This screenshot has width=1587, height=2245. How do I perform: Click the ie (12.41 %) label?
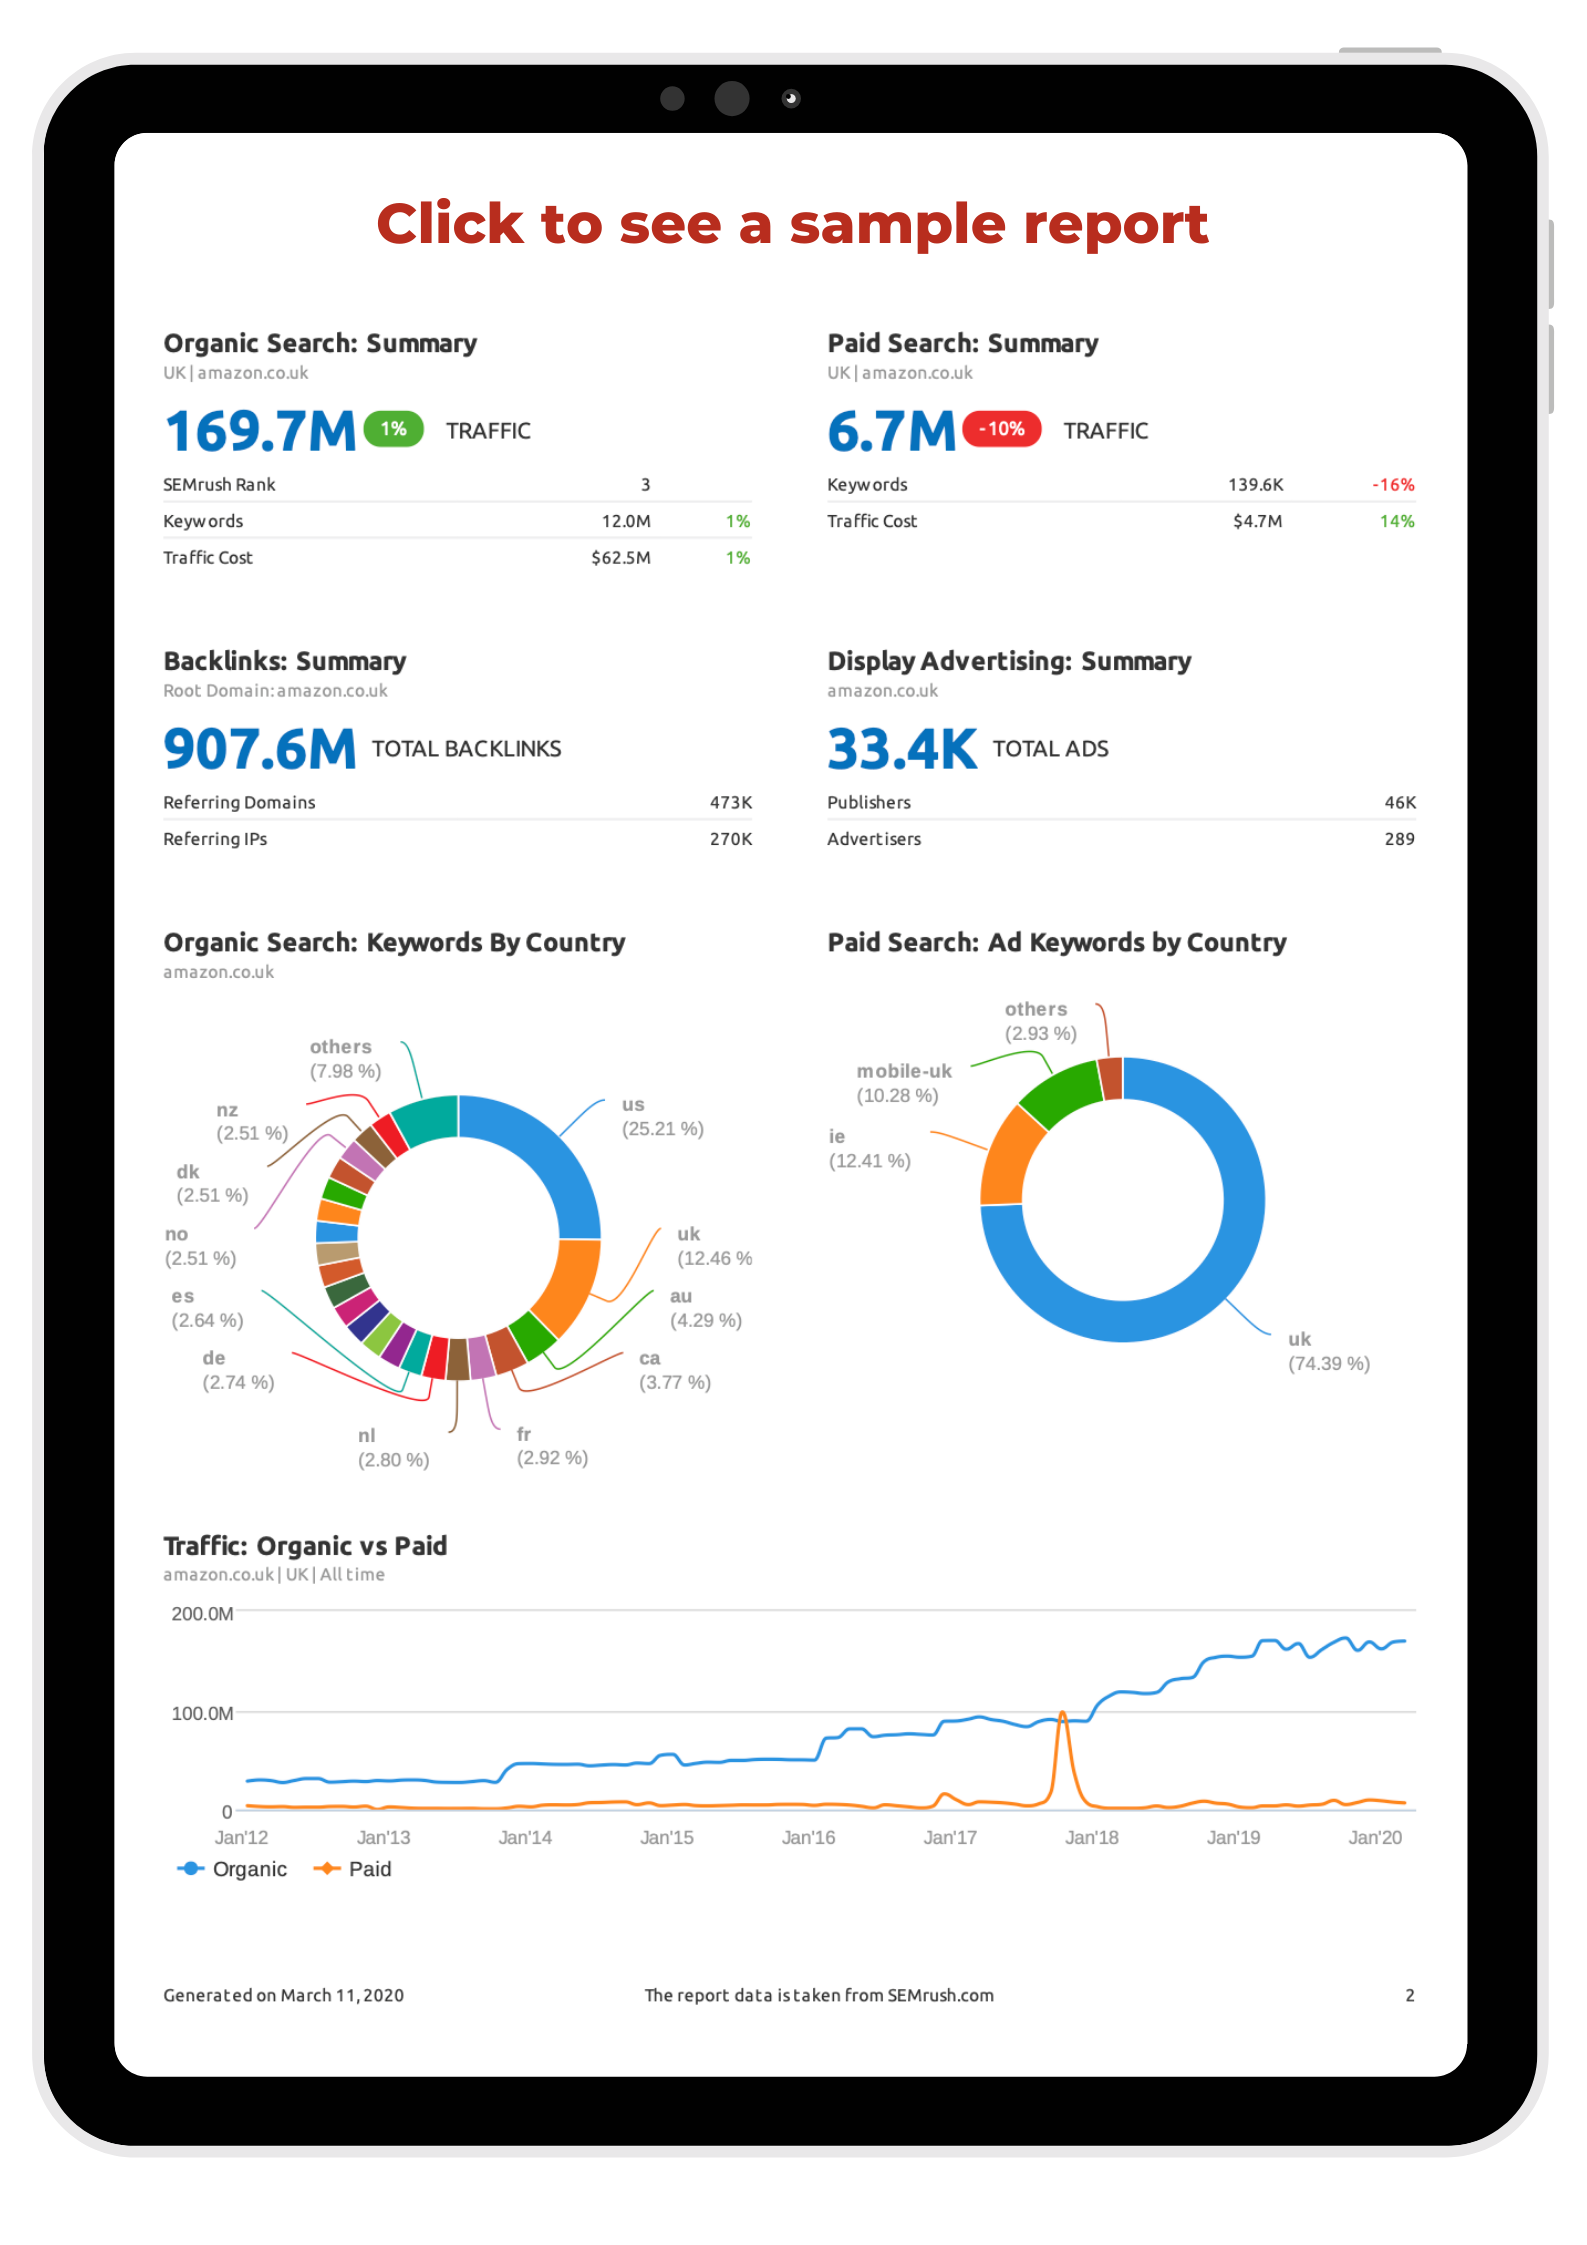(869, 1148)
